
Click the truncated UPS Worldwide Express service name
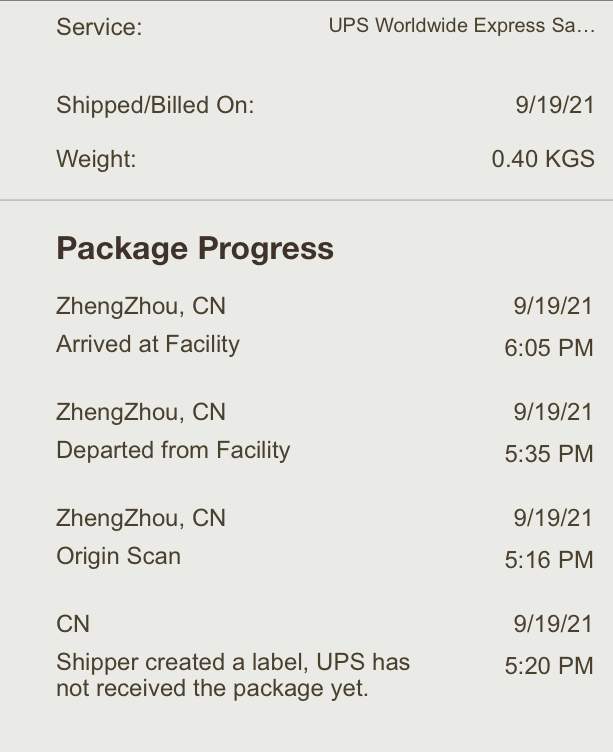461,27
